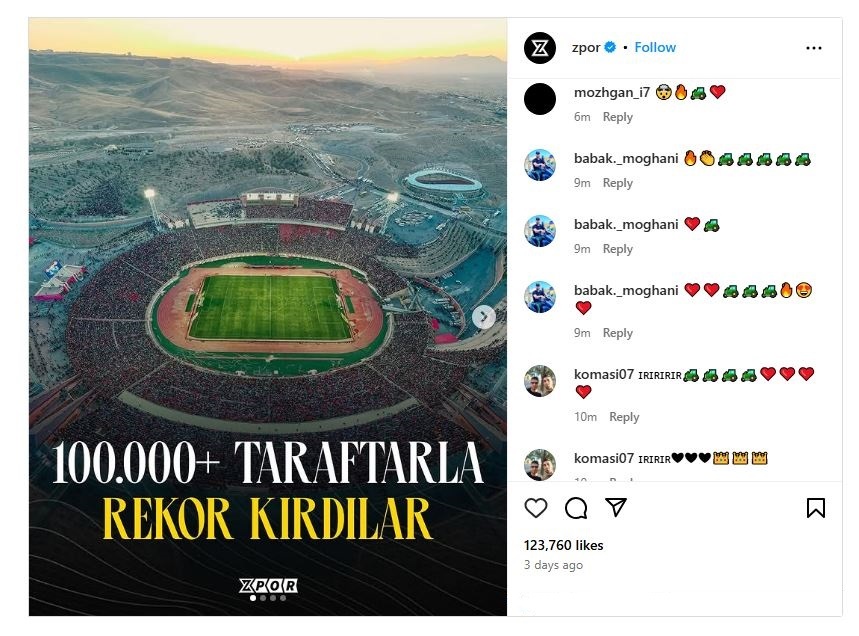This screenshot has height=636, width=859.
Task: Open the zpor profile avatar logo
Action: [540, 48]
